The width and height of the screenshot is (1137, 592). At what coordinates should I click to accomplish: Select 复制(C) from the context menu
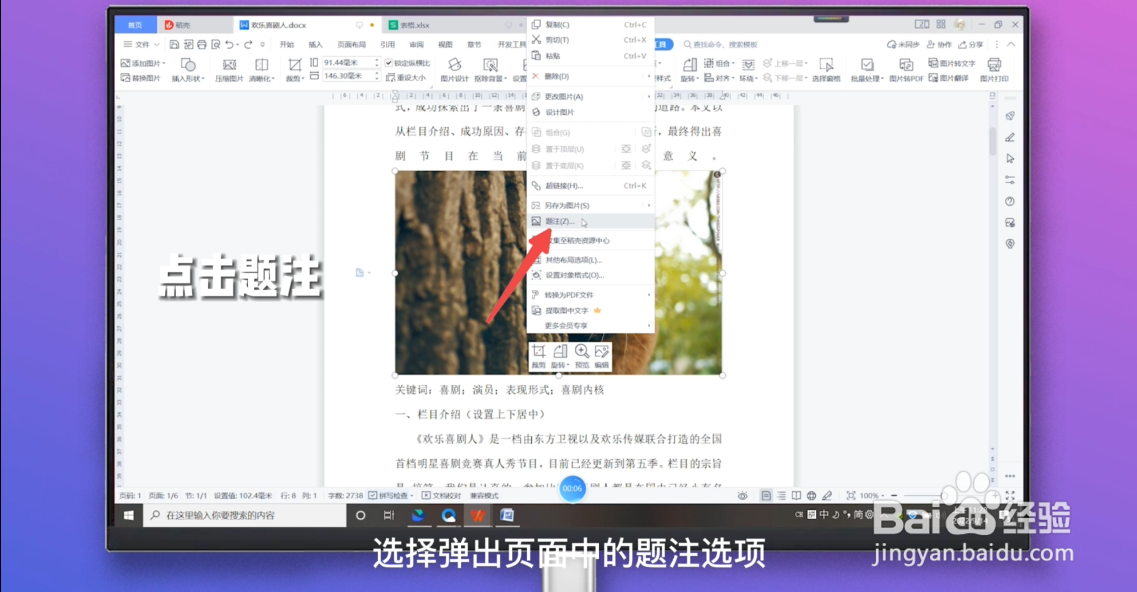tap(591, 25)
